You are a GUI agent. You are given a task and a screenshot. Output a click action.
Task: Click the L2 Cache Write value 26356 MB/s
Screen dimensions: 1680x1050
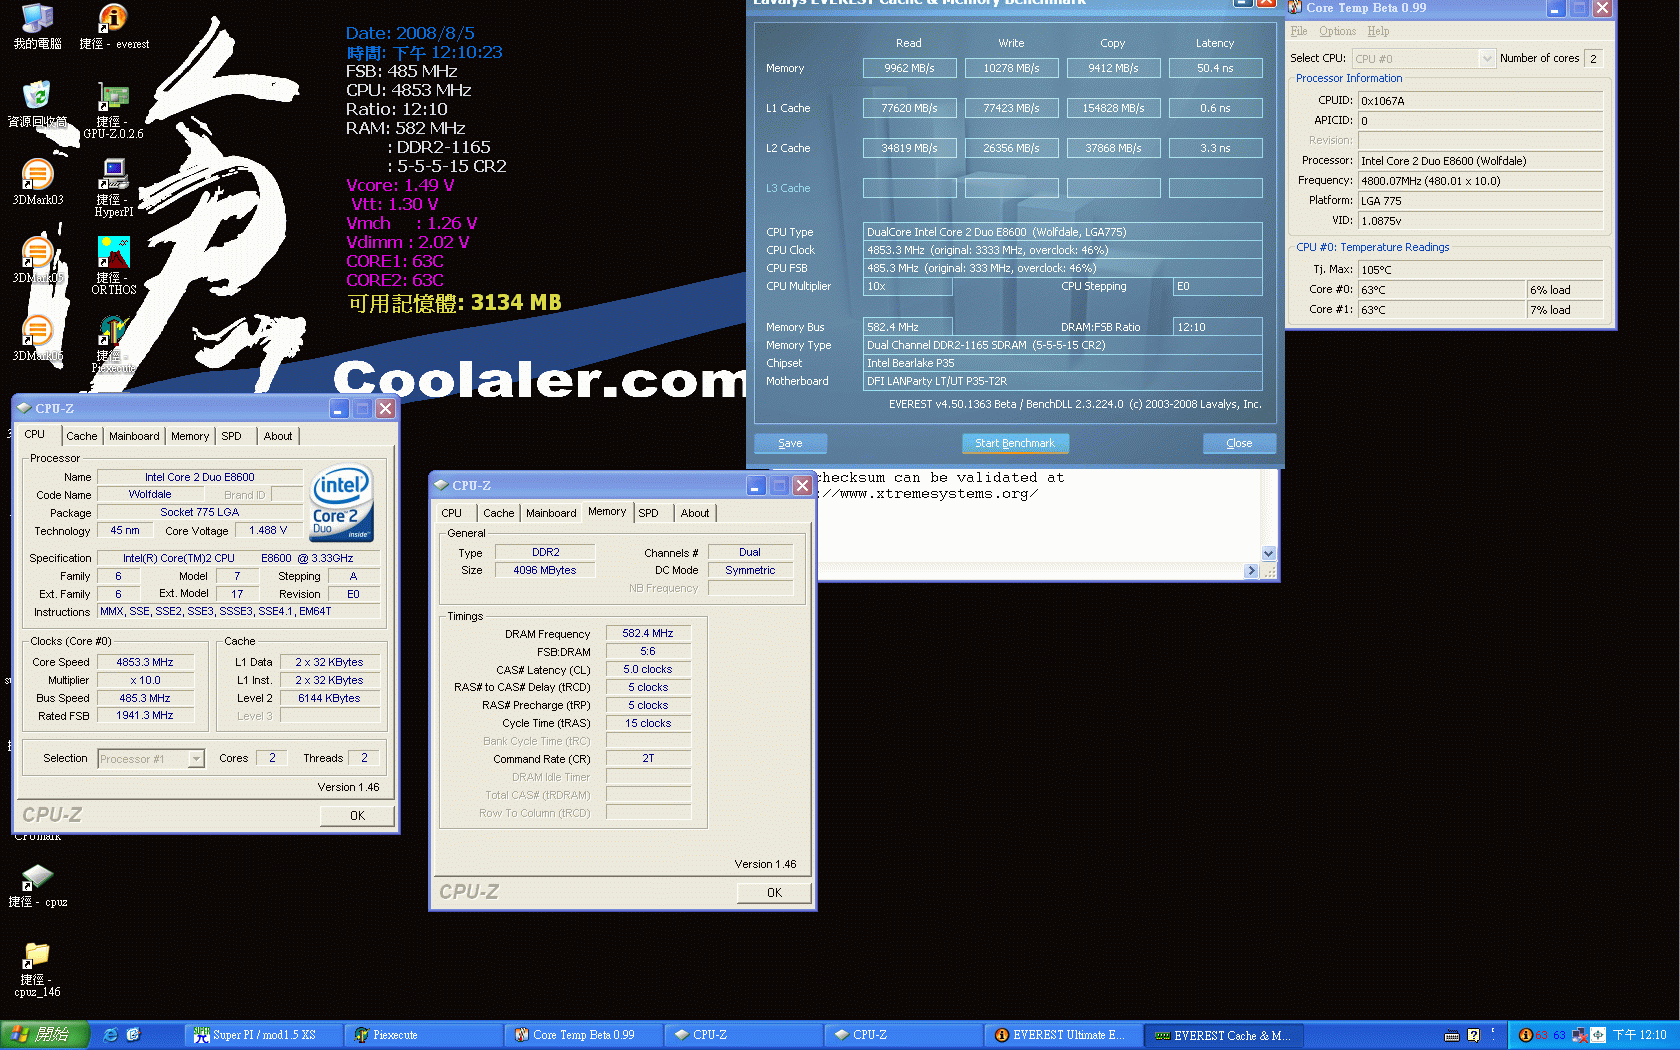click(1011, 148)
